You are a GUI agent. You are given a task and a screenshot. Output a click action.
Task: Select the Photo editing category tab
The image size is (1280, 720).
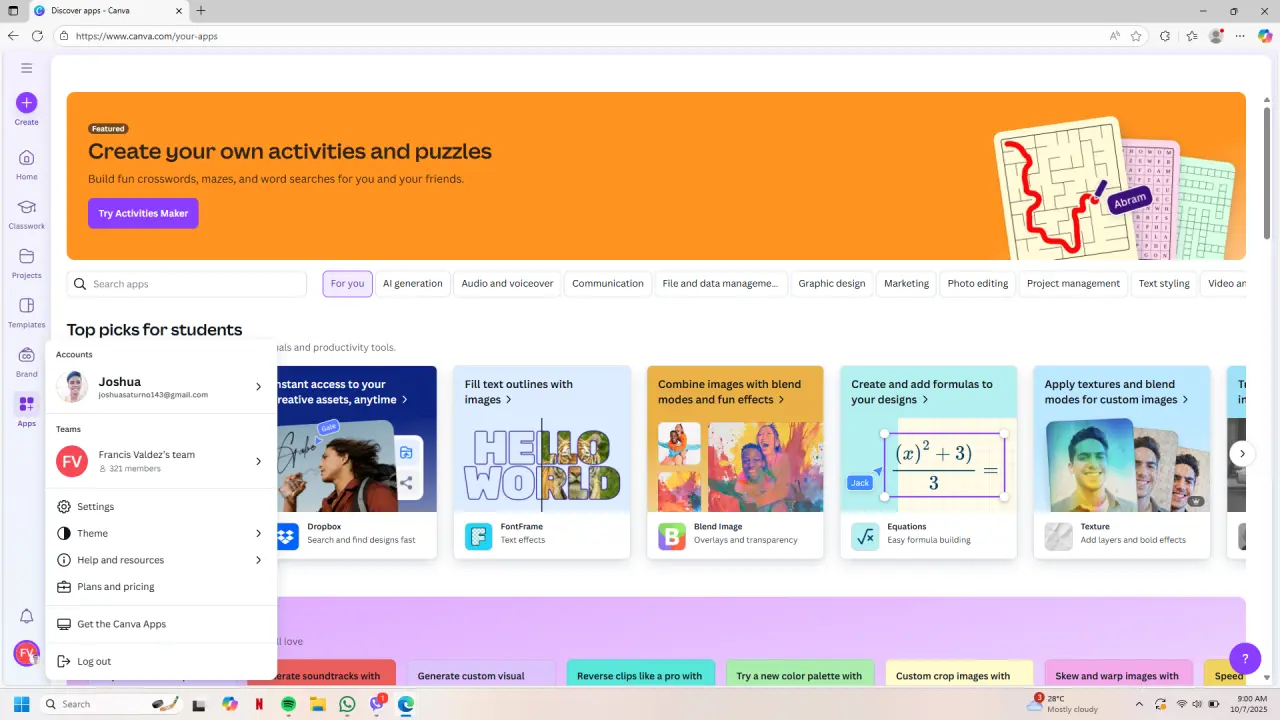coord(978,284)
